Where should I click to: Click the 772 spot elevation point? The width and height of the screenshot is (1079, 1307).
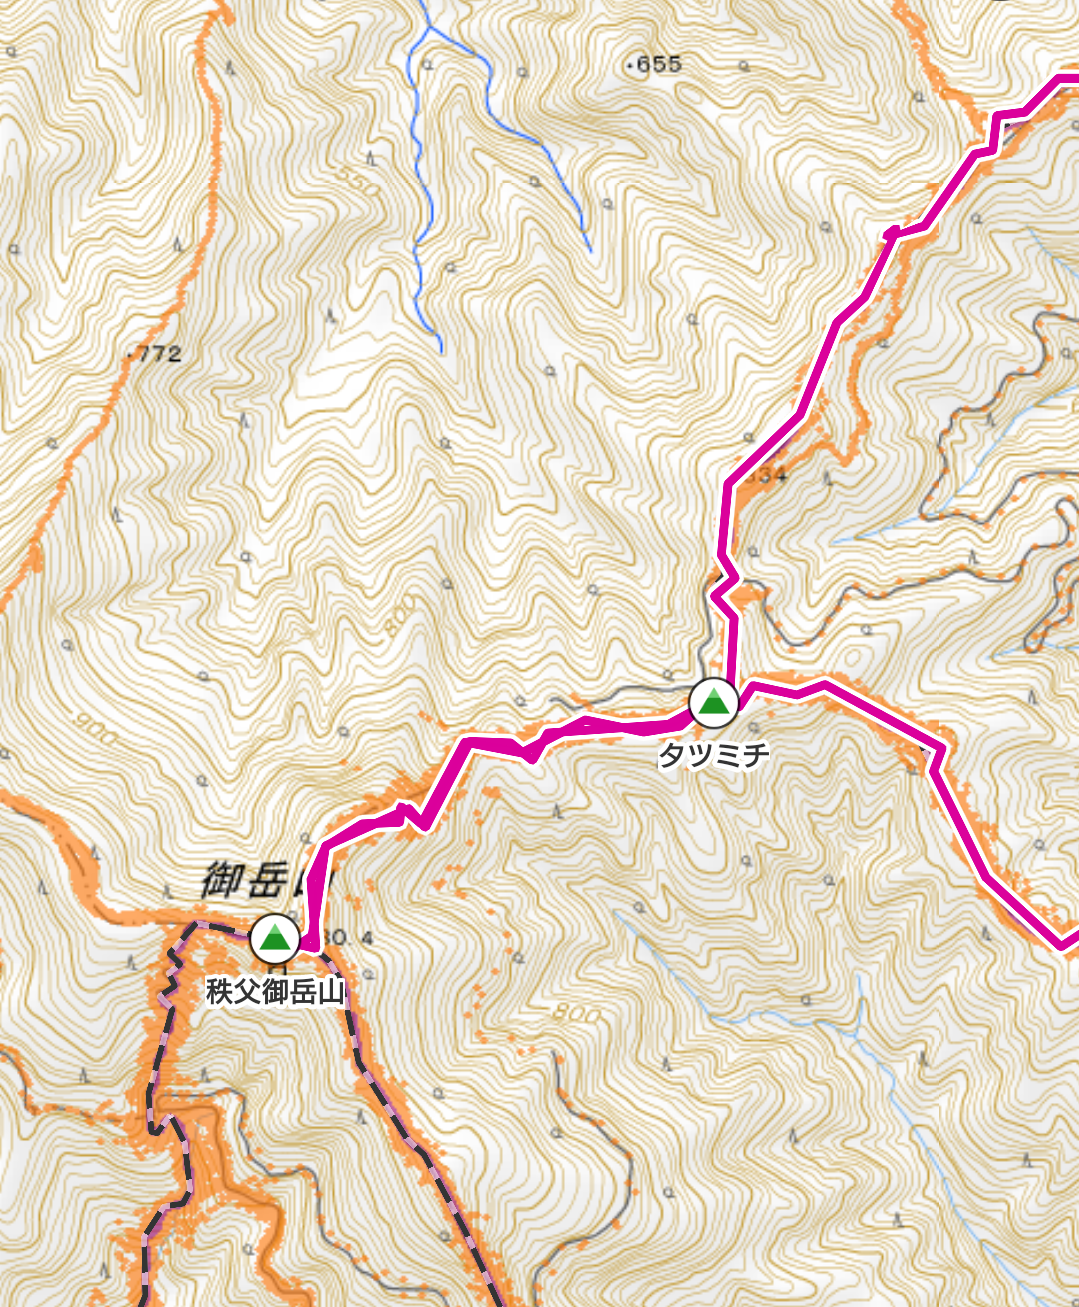click(155, 354)
